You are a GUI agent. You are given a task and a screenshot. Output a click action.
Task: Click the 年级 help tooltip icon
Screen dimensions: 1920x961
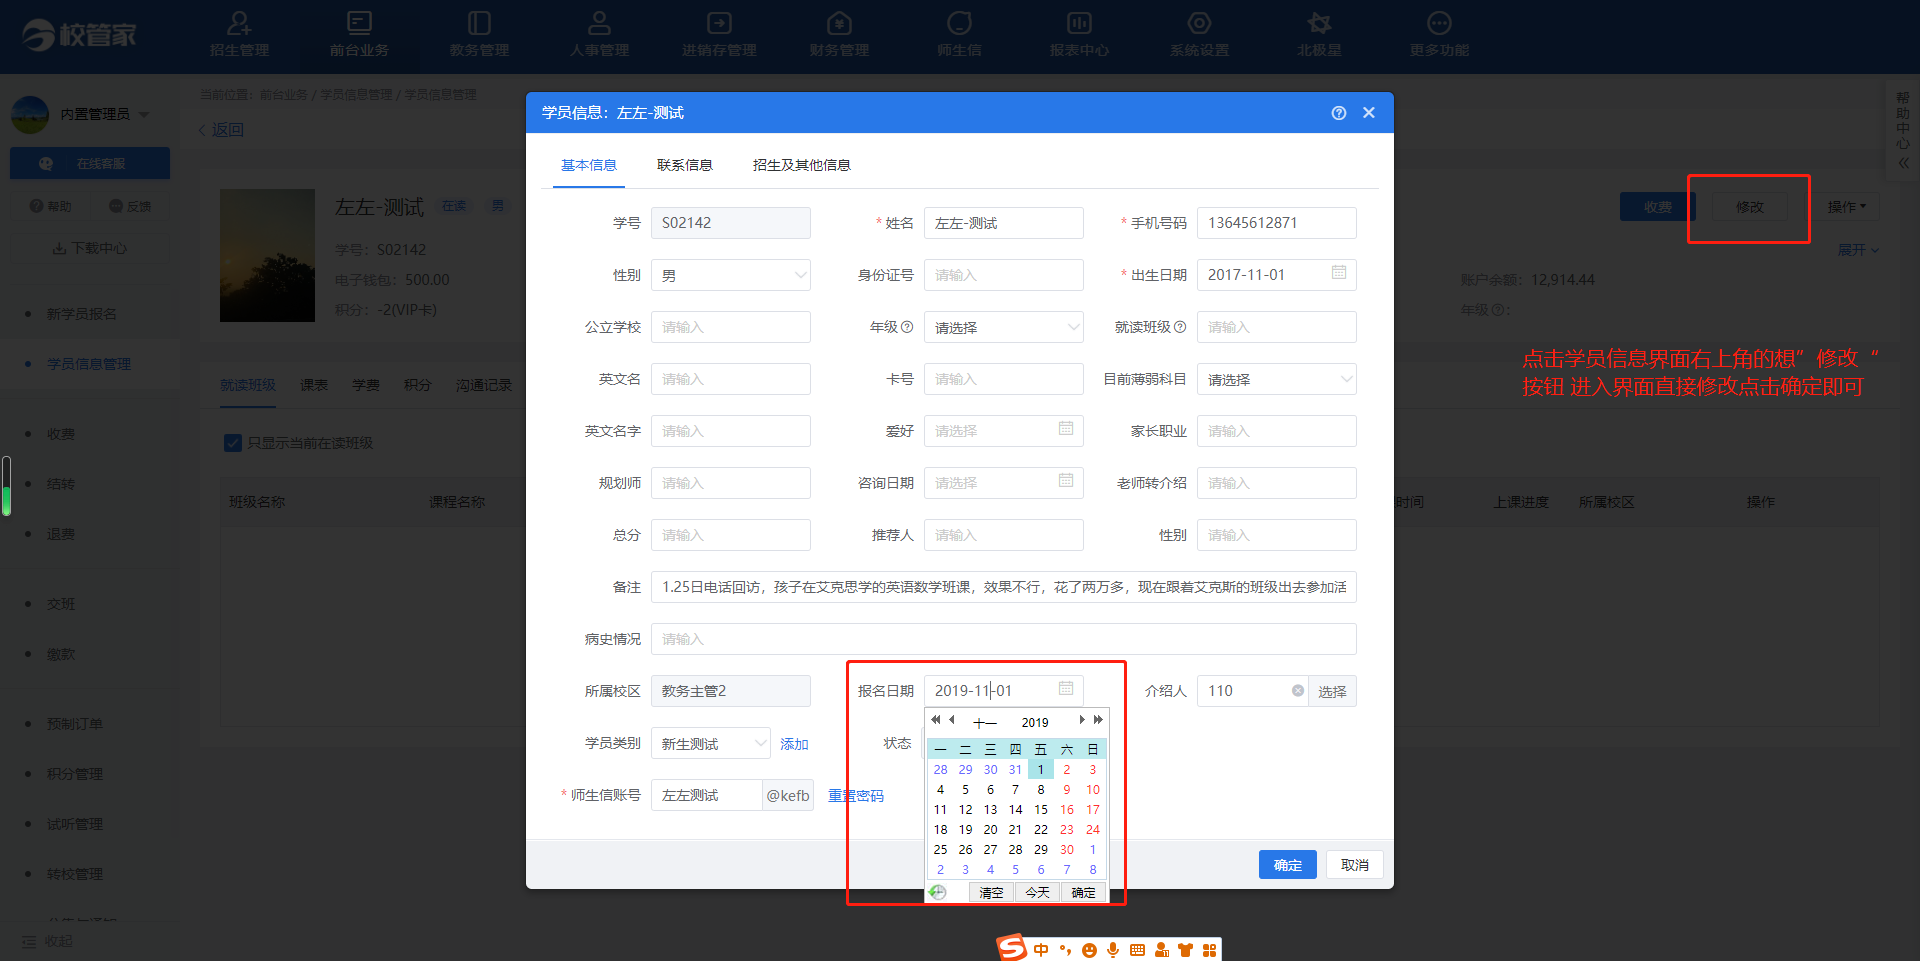coord(907,327)
